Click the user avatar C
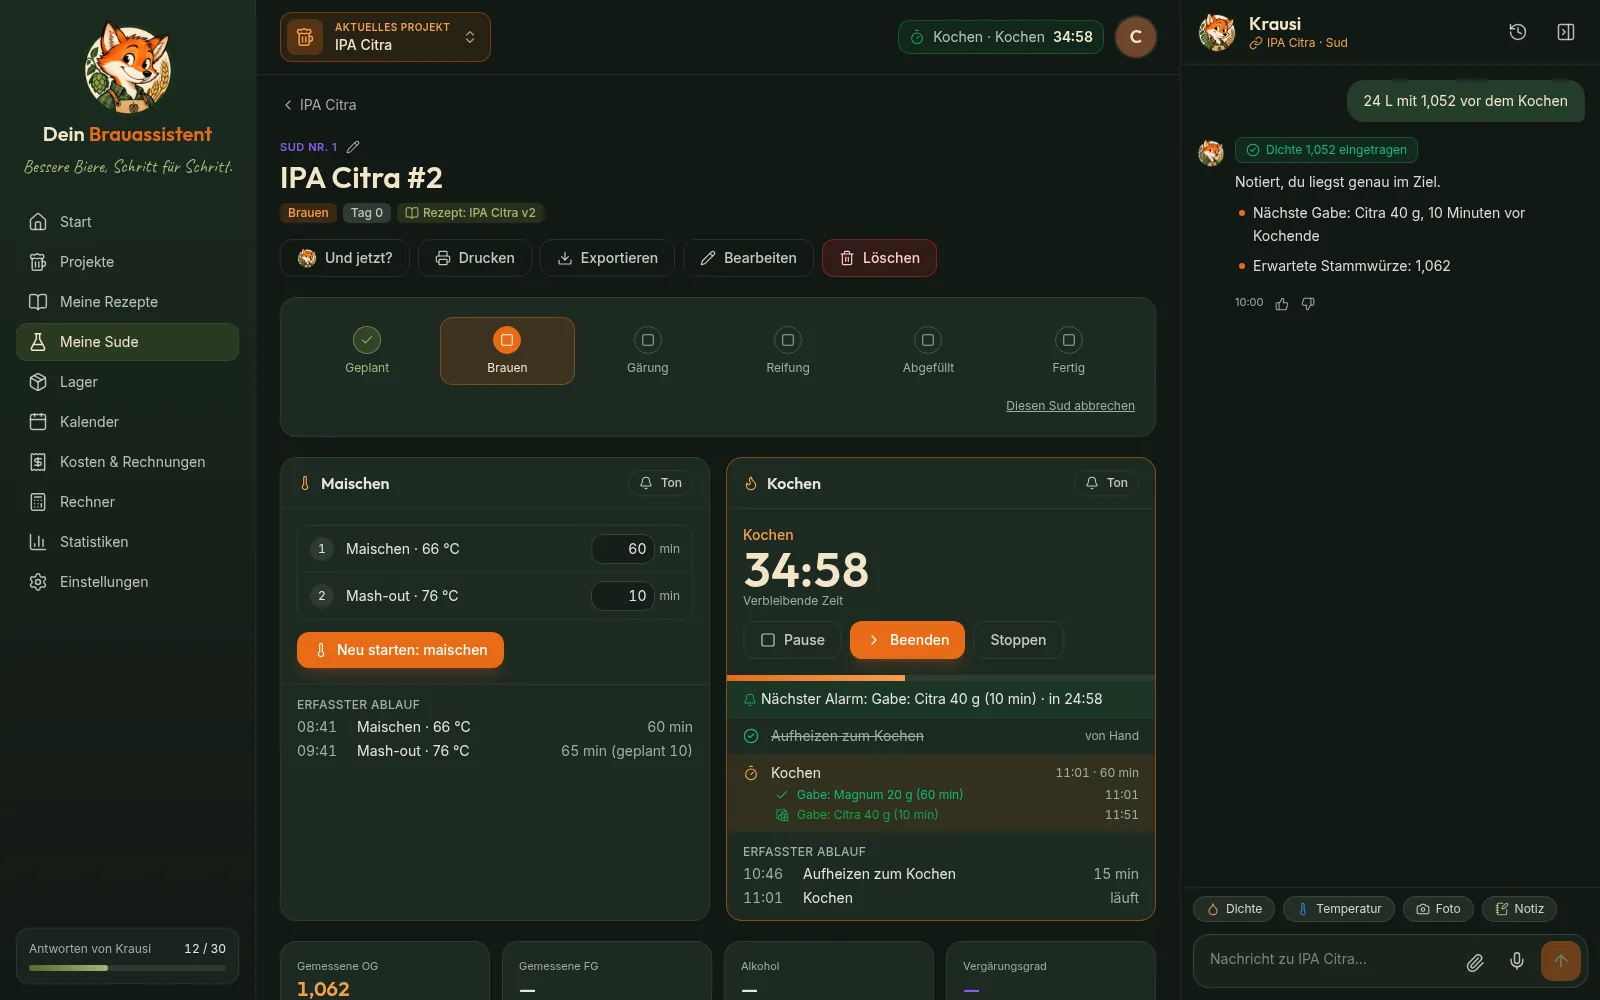Viewport: 1600px width, 1000px height. [1135, 37]
